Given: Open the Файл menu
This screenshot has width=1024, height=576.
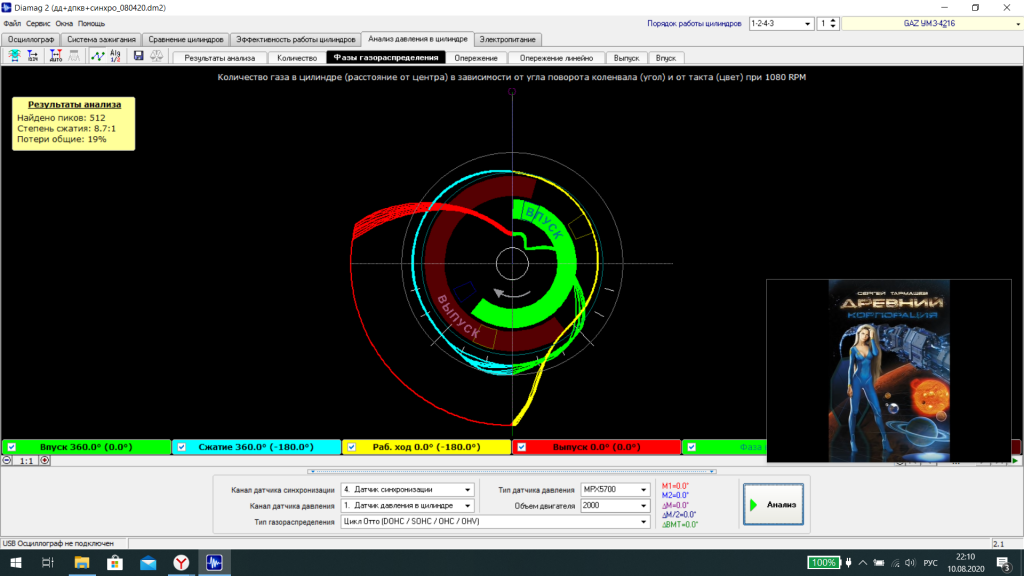Looking at the screenshot, I should [x=12, y=24].
